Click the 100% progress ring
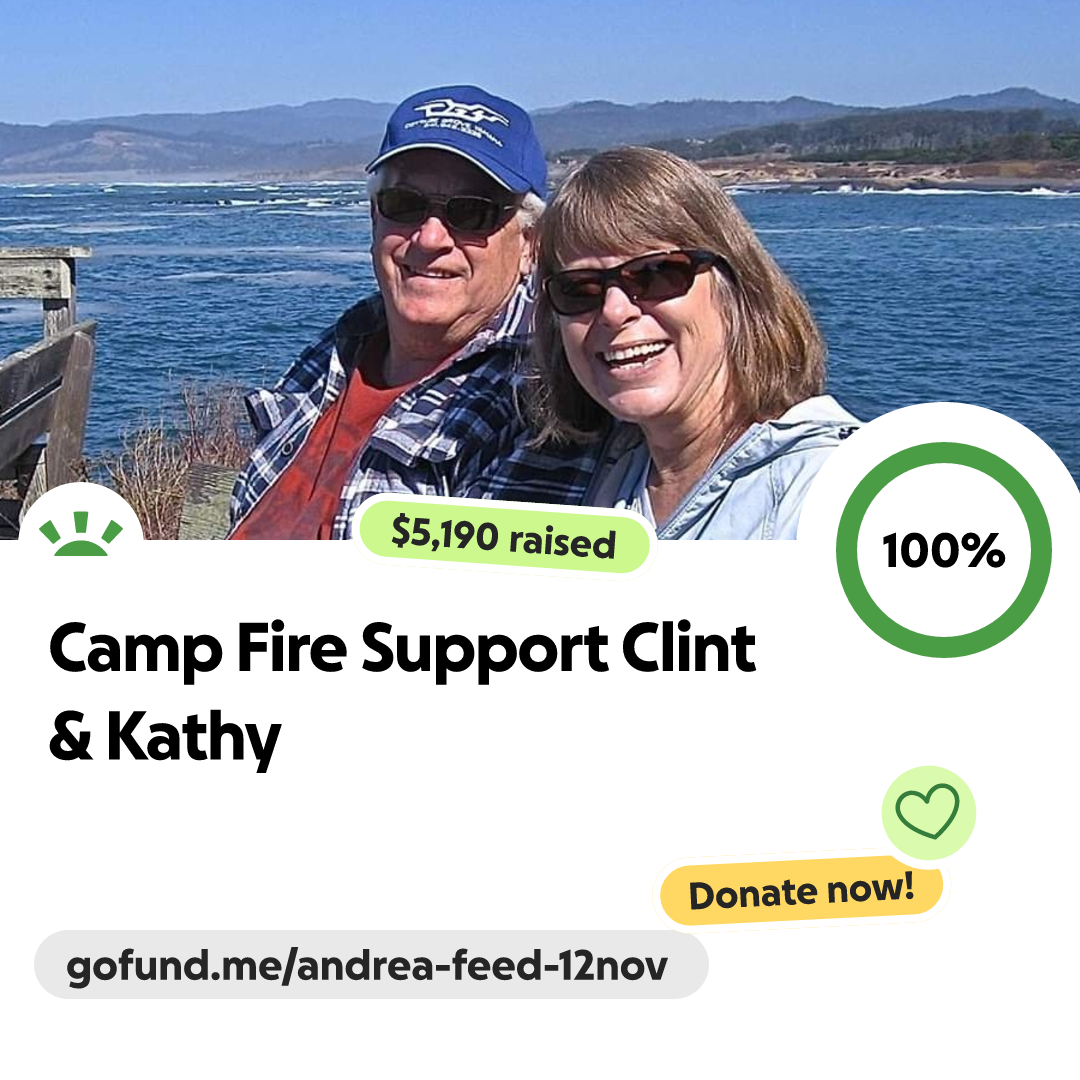 point(944,550)
